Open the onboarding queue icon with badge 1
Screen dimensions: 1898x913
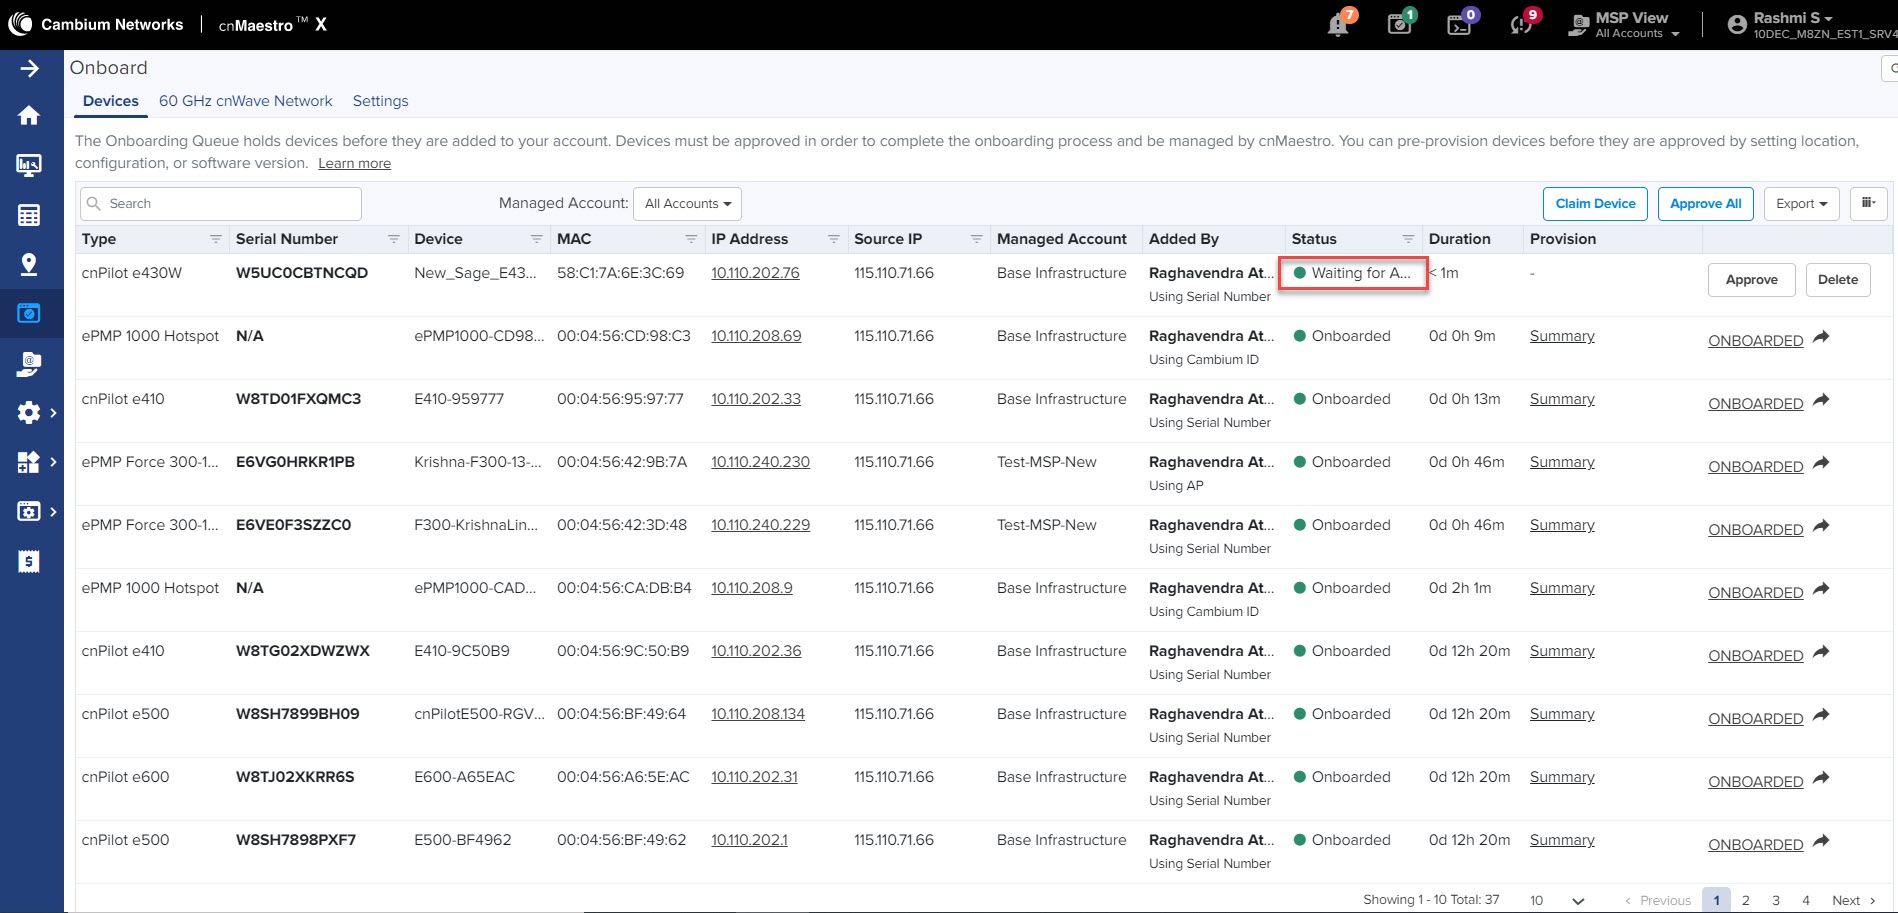coord(1400,24)
